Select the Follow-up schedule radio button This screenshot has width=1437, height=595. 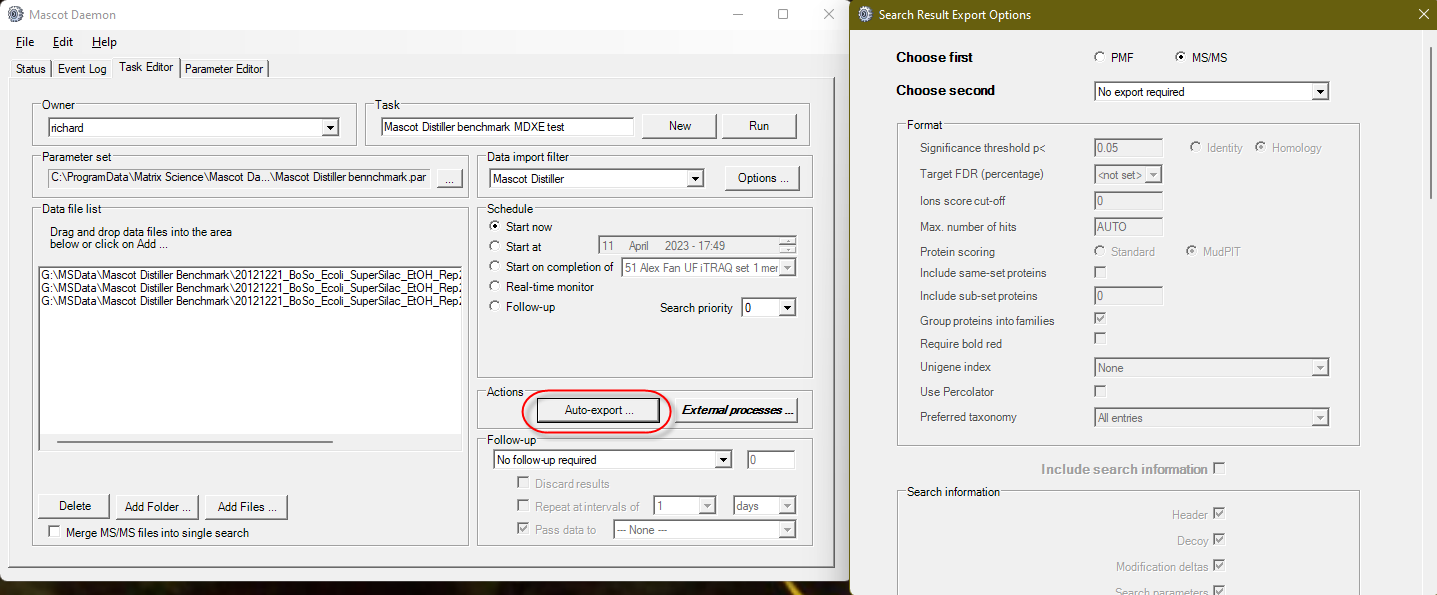495,307
